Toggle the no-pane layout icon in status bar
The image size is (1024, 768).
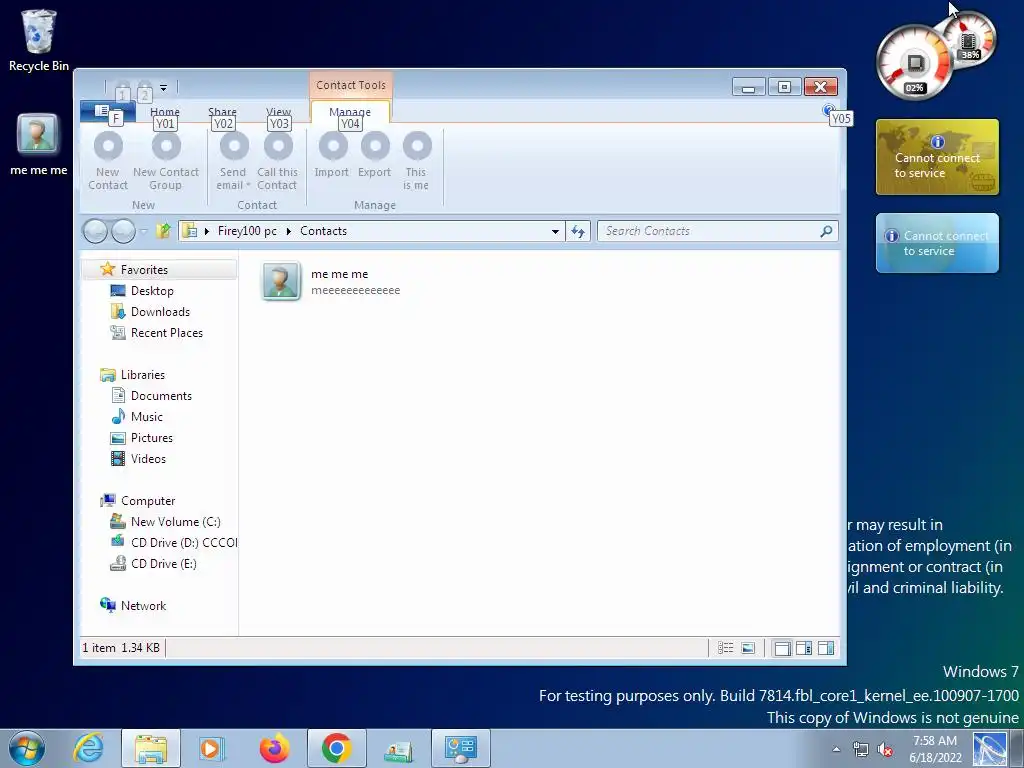click(x=782, y=648)
